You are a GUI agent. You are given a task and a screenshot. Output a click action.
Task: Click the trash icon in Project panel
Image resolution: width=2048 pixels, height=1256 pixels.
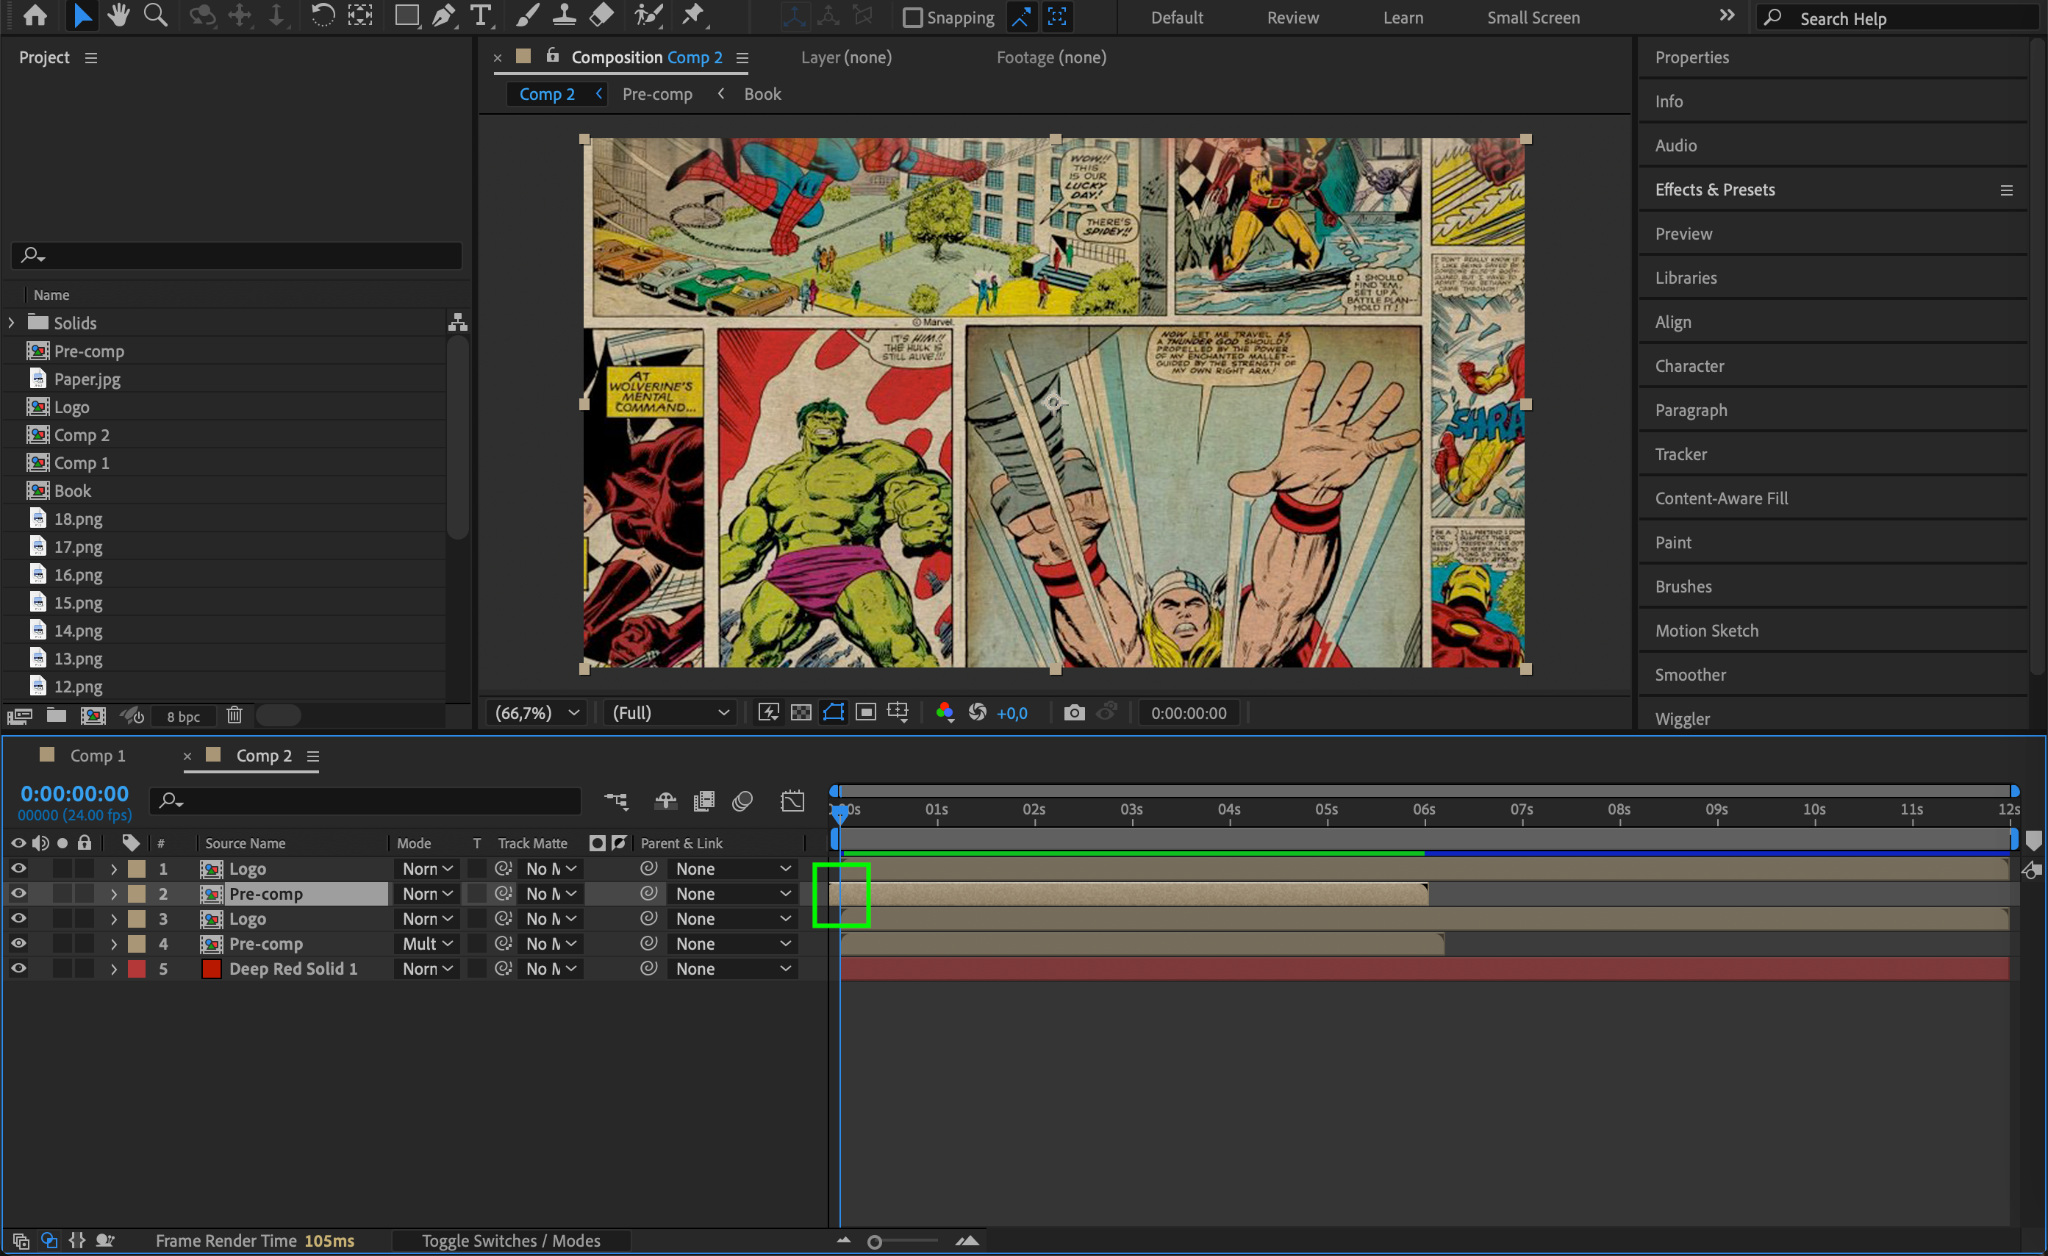click(234, 715)
